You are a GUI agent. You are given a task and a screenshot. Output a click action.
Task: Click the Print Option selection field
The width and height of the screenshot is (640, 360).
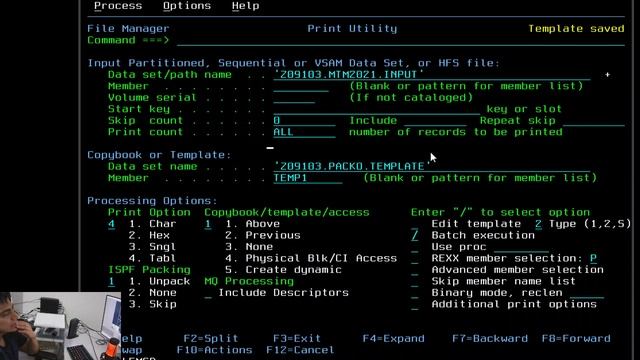[111, 224]
